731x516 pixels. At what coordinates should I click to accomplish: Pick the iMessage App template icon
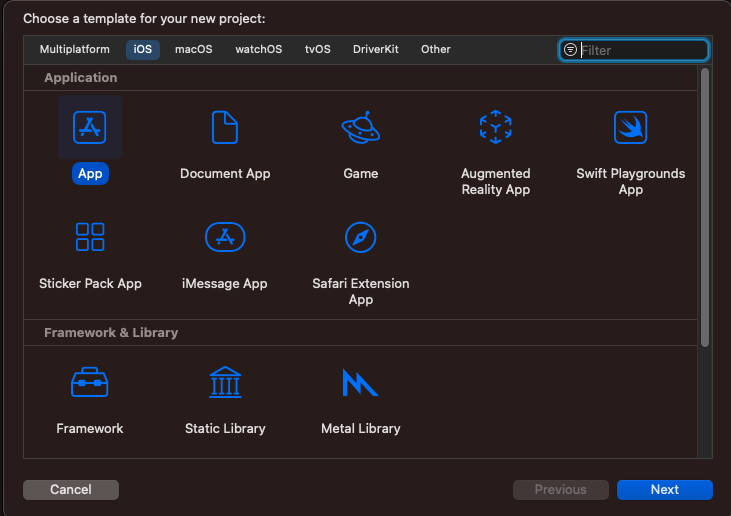(225, 237)
